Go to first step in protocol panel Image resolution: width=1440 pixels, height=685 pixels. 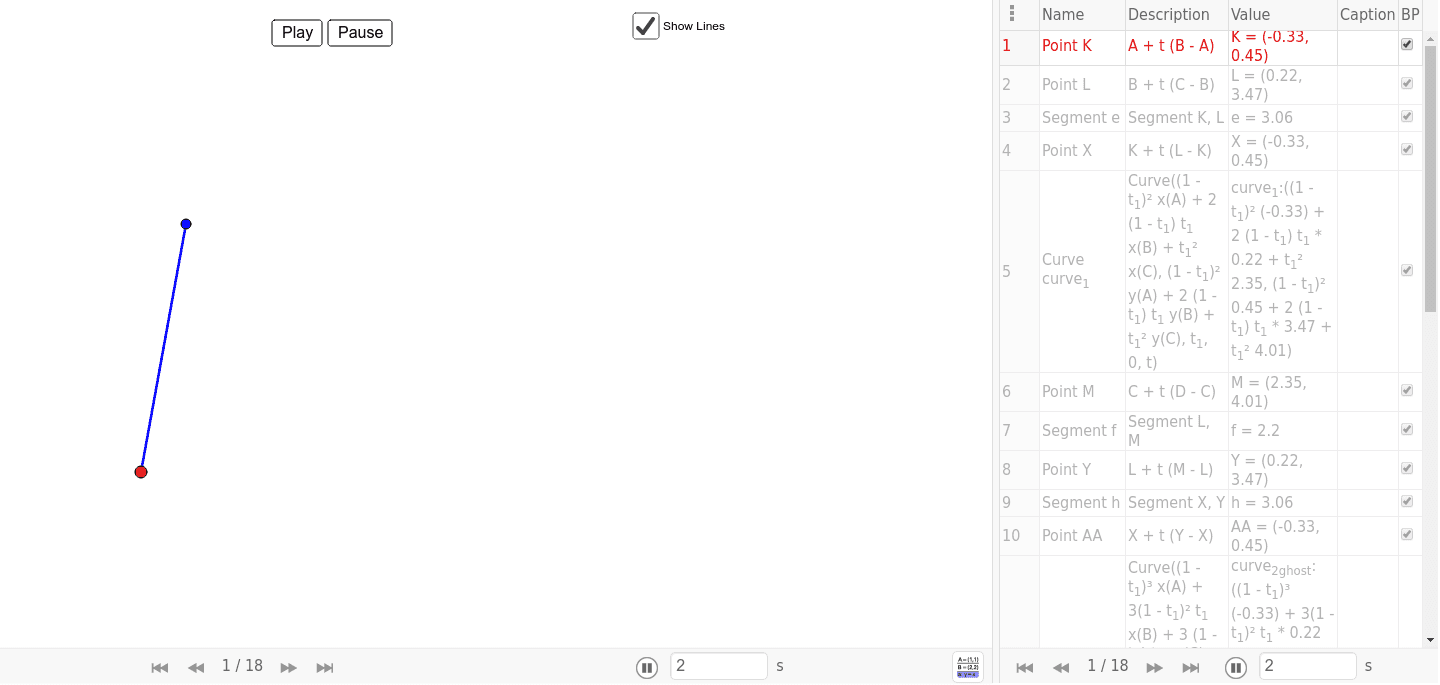[x=1024, y=668]
